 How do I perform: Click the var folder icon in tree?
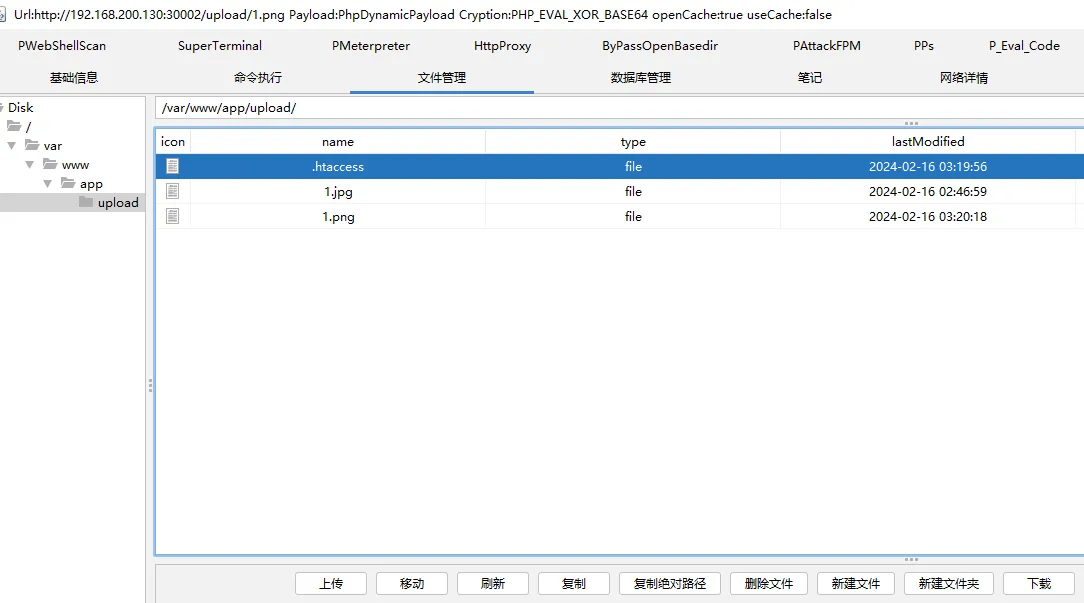tap(32, 146)
